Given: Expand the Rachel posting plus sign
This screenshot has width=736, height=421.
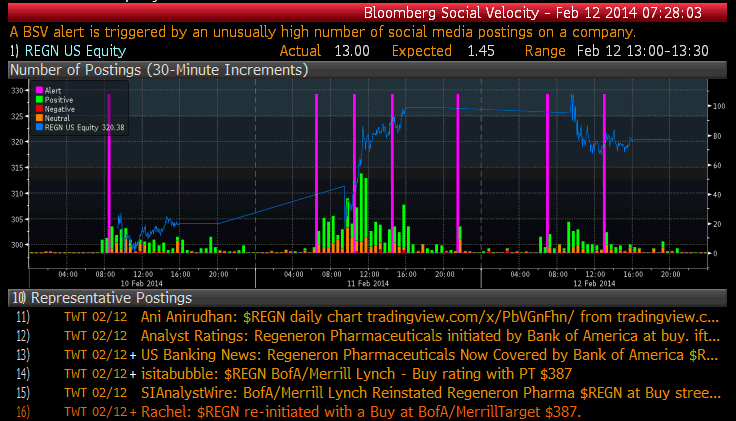Looking at the screenshot, I should tap(133, 411).
